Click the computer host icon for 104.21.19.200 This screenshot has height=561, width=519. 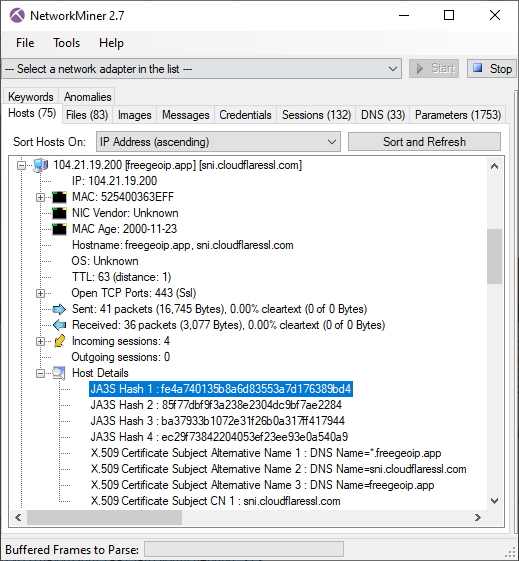pyautogui.click(x=40, y=165)
